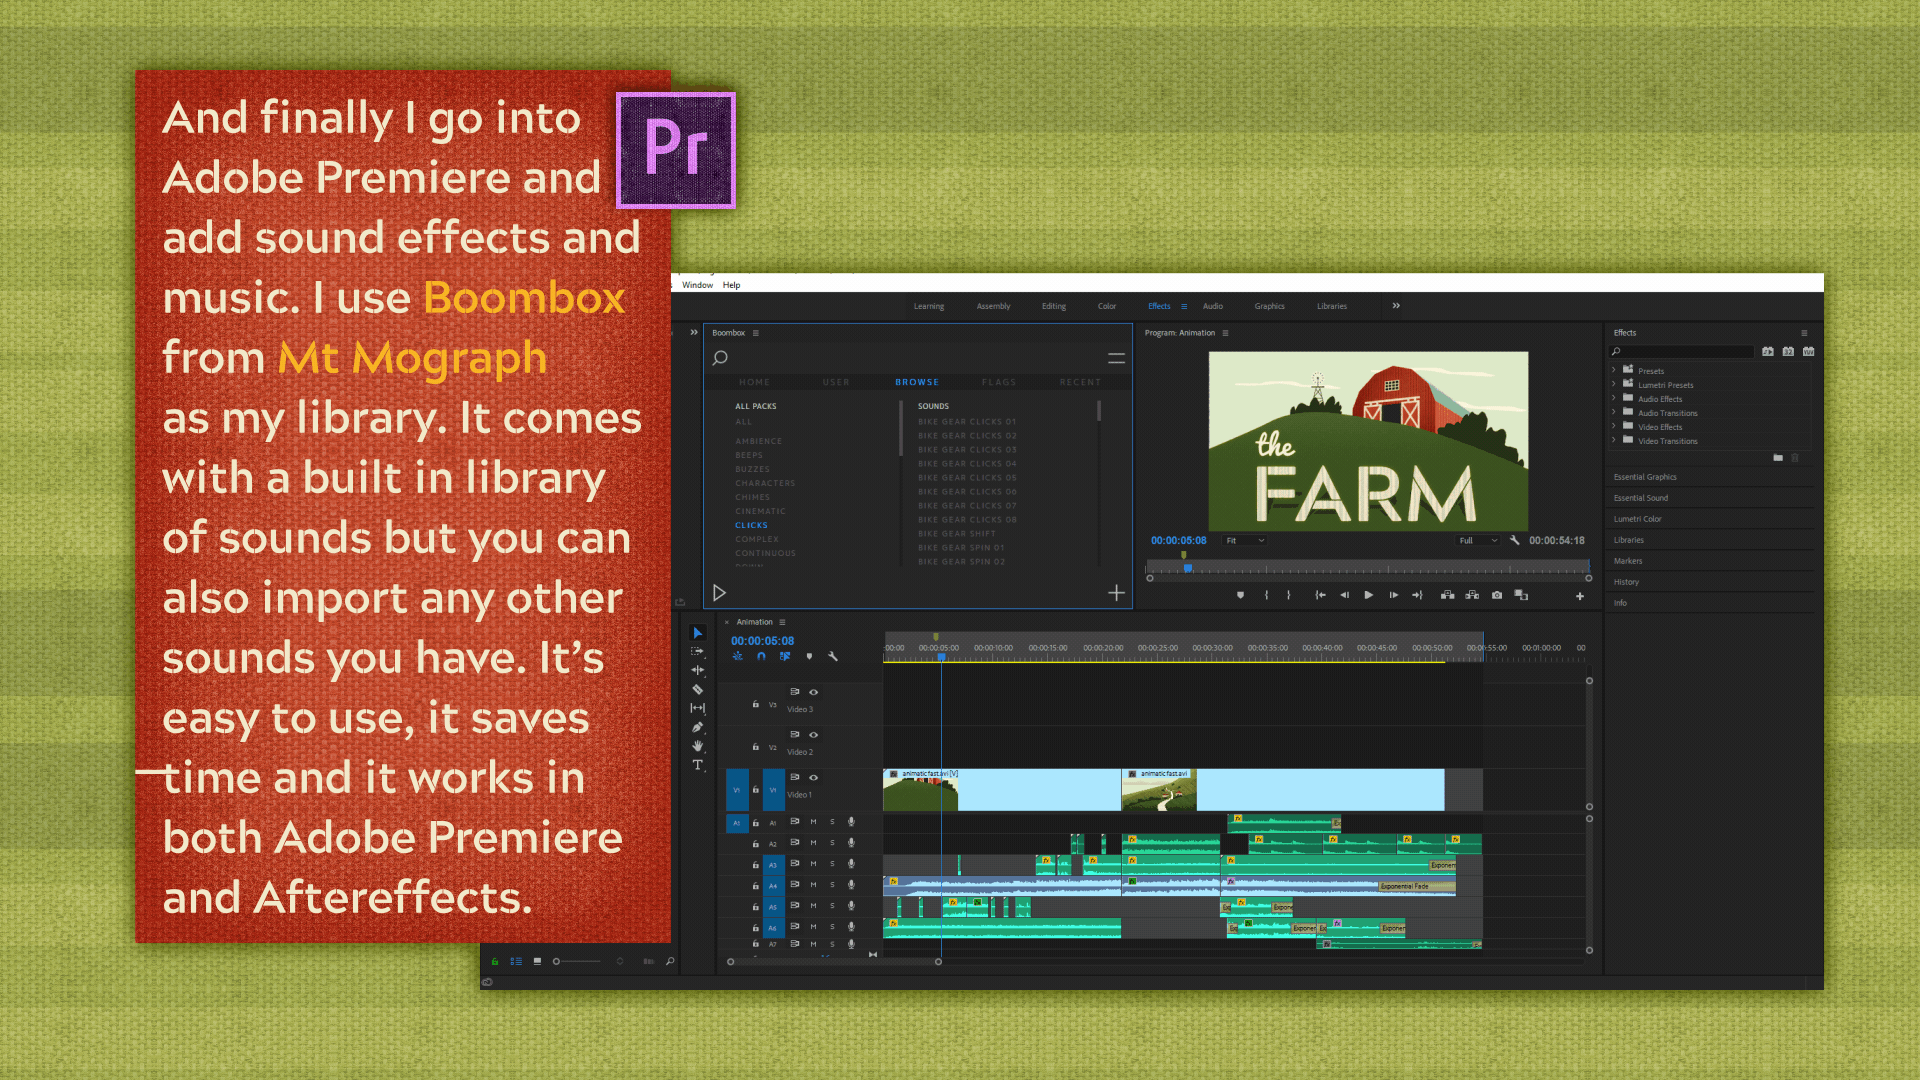1920x1080 pixels.
Task: Click Boombox plus add button
Action: tap(1116, 593)
